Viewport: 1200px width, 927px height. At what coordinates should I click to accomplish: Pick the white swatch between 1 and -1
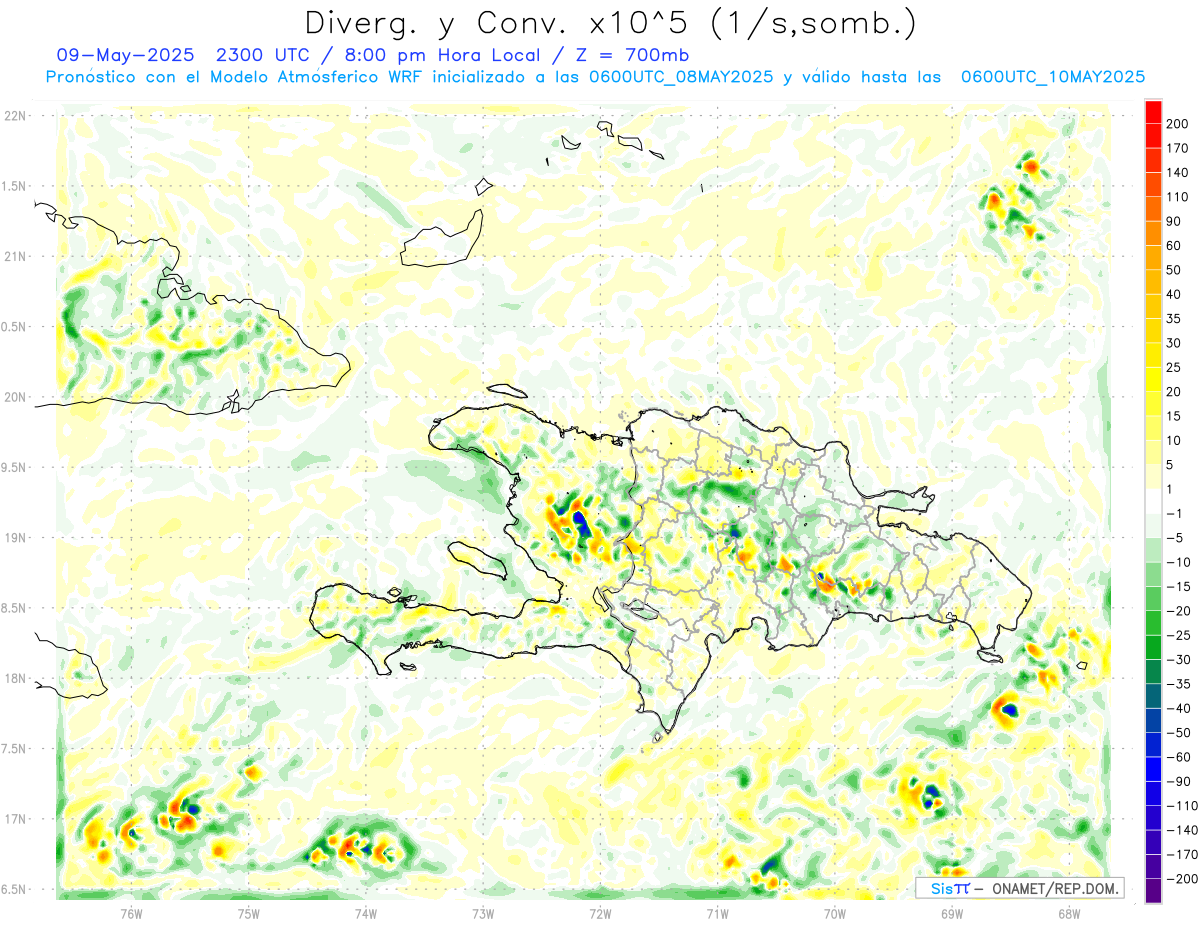pyautogui.click(x=1153, y=502)
